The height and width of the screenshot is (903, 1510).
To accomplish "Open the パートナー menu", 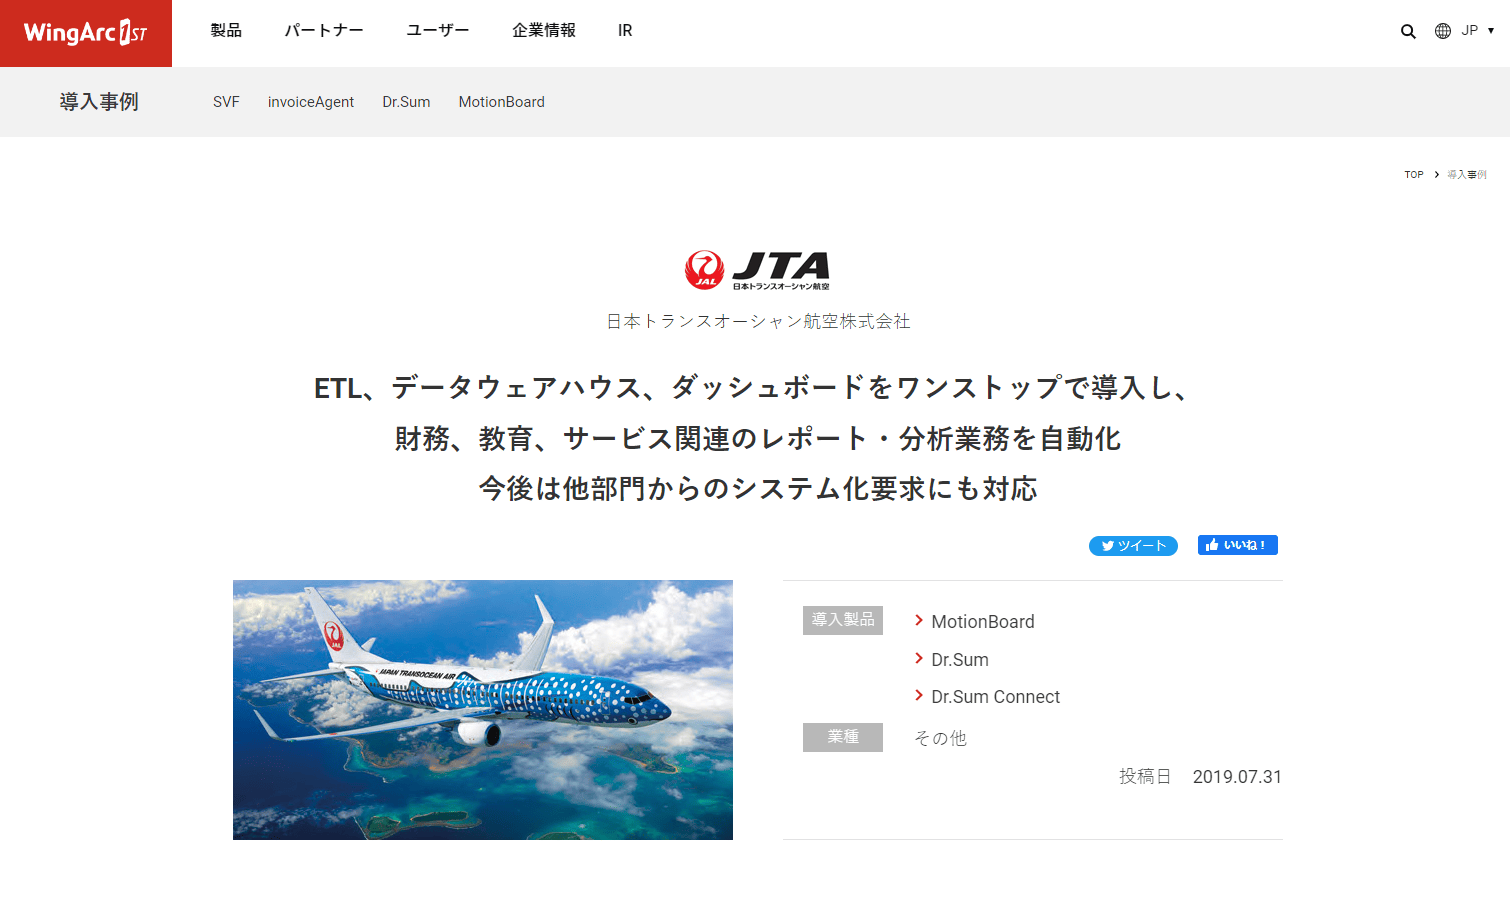I will click(x=324, y=31).
